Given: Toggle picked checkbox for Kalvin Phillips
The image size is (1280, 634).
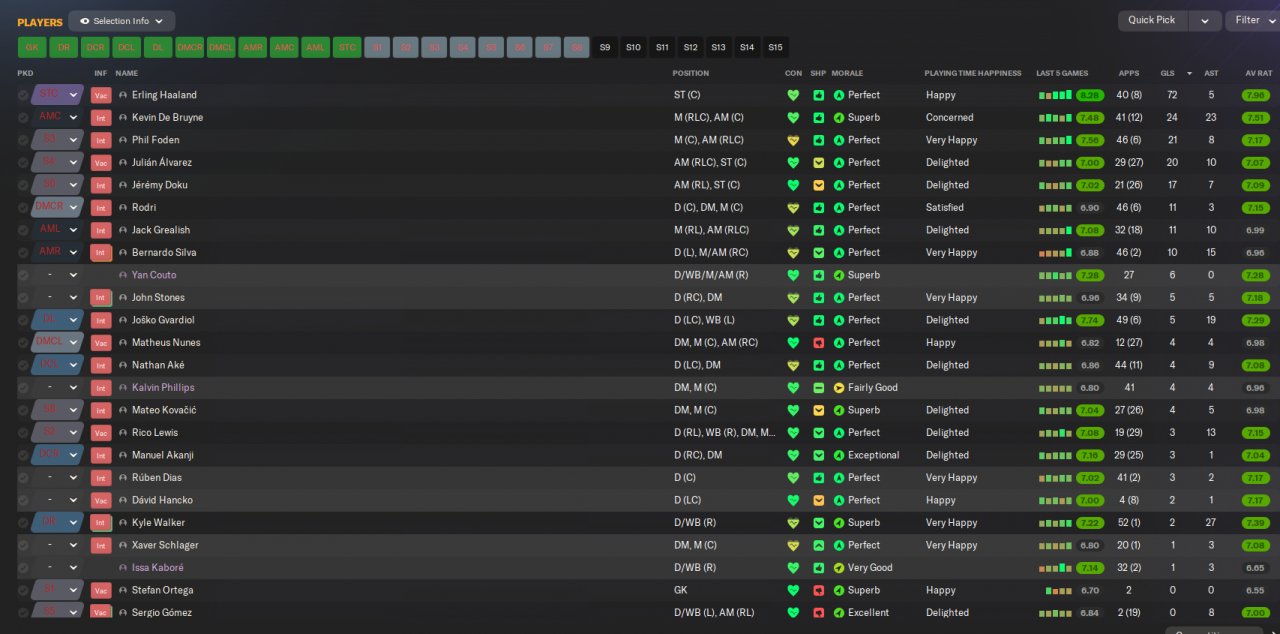Looking at the screenshot, I should click(x=23, y=387).
